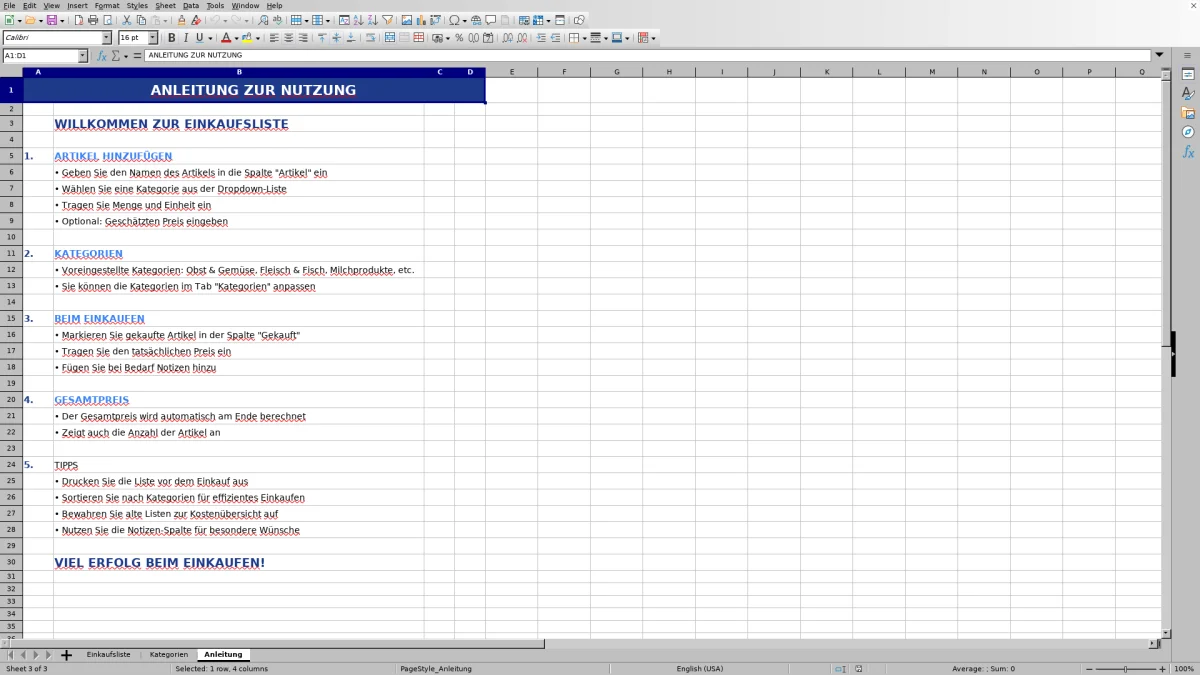This screenshot has height=675, width=1200.
Task: Insert an image via the toolbar icon
Action: click(406, 18)
